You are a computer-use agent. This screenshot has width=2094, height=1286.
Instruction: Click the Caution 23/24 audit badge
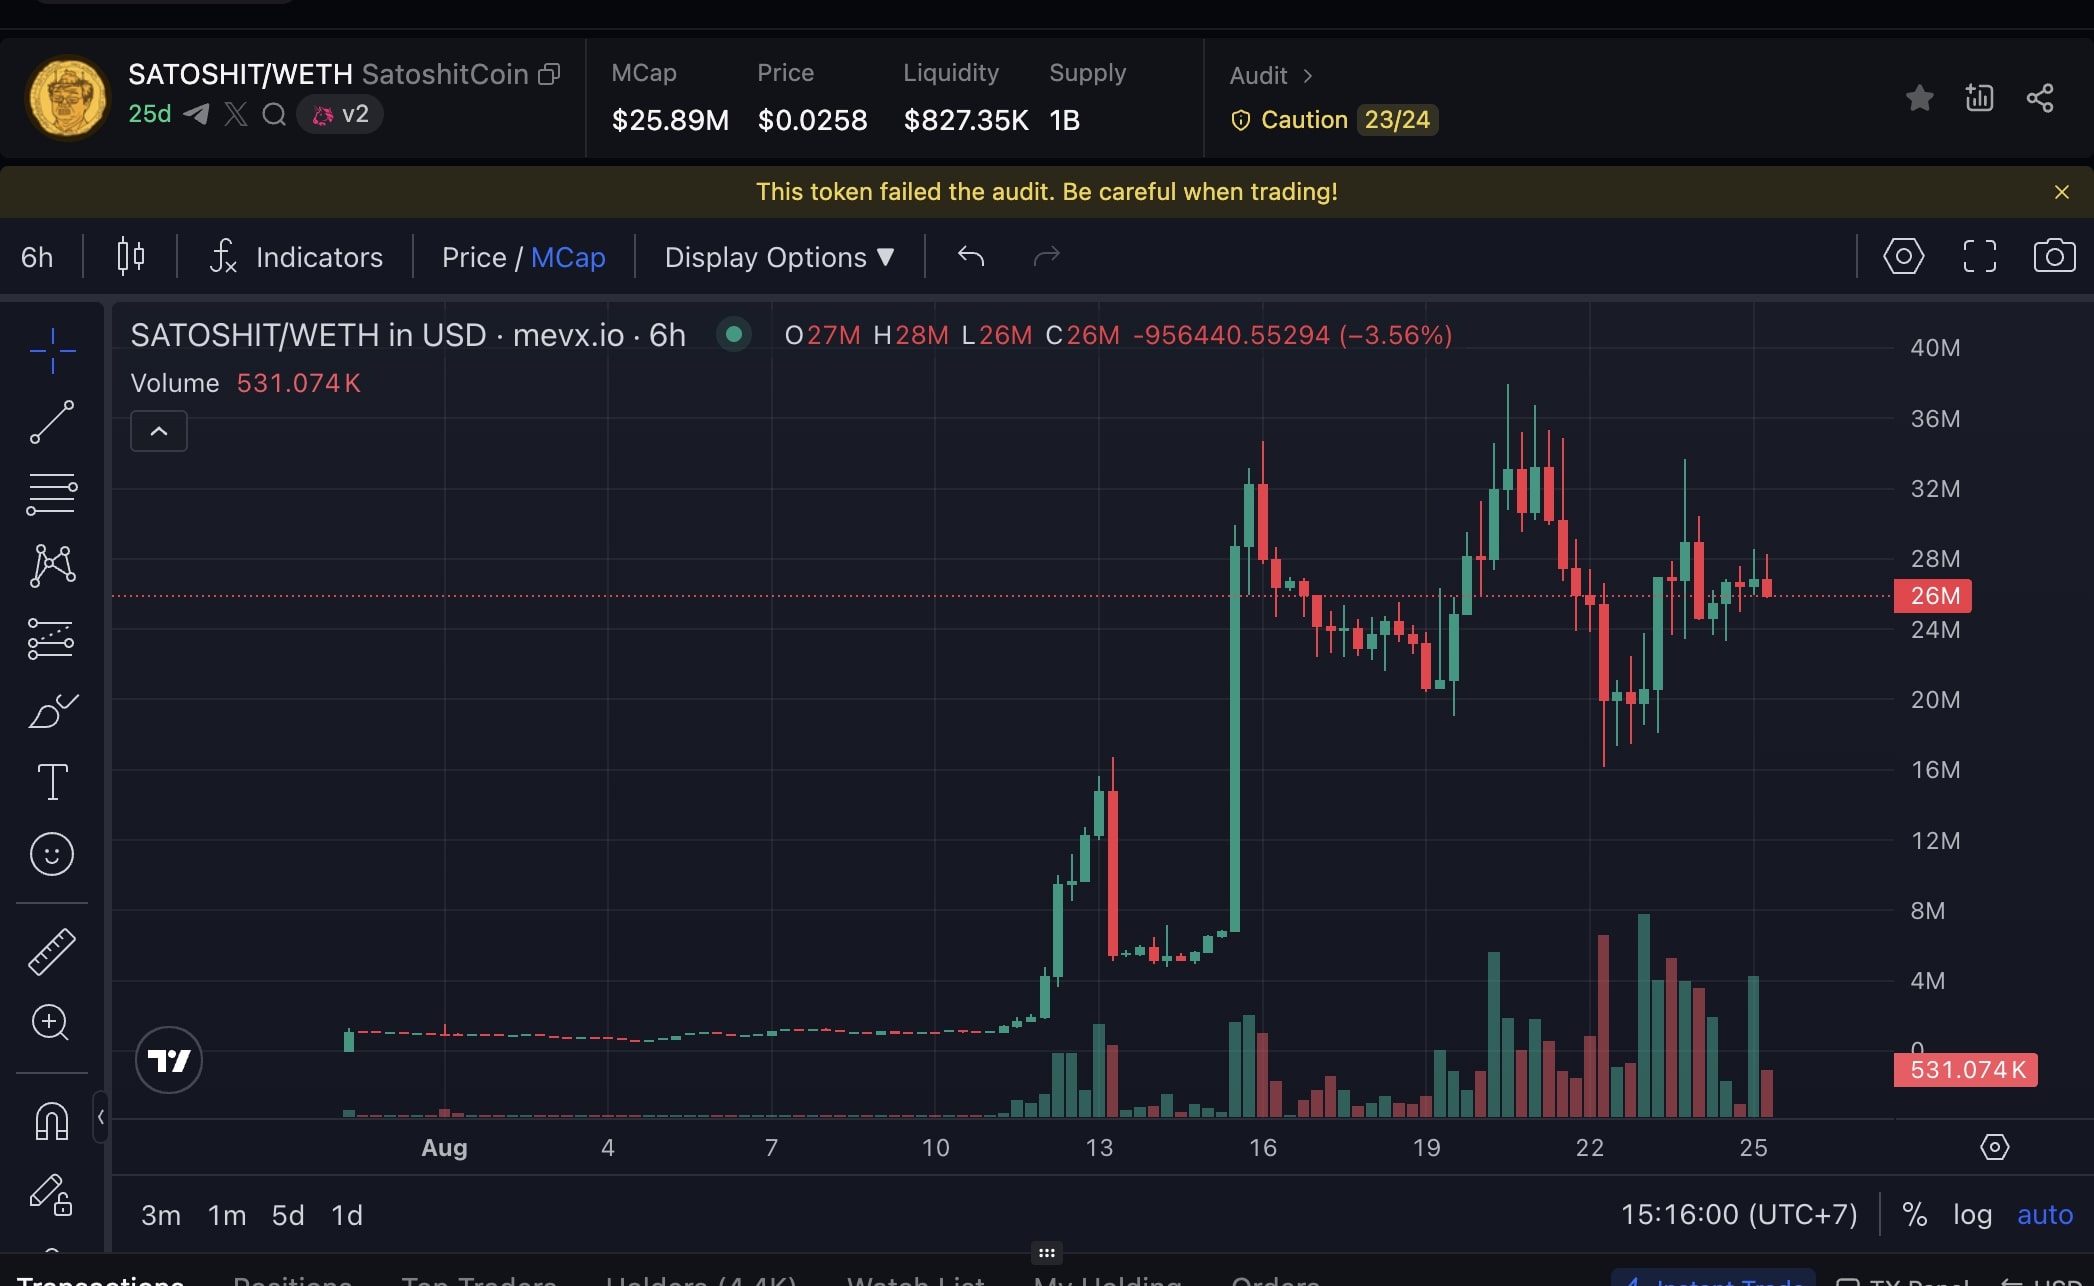1334,120
